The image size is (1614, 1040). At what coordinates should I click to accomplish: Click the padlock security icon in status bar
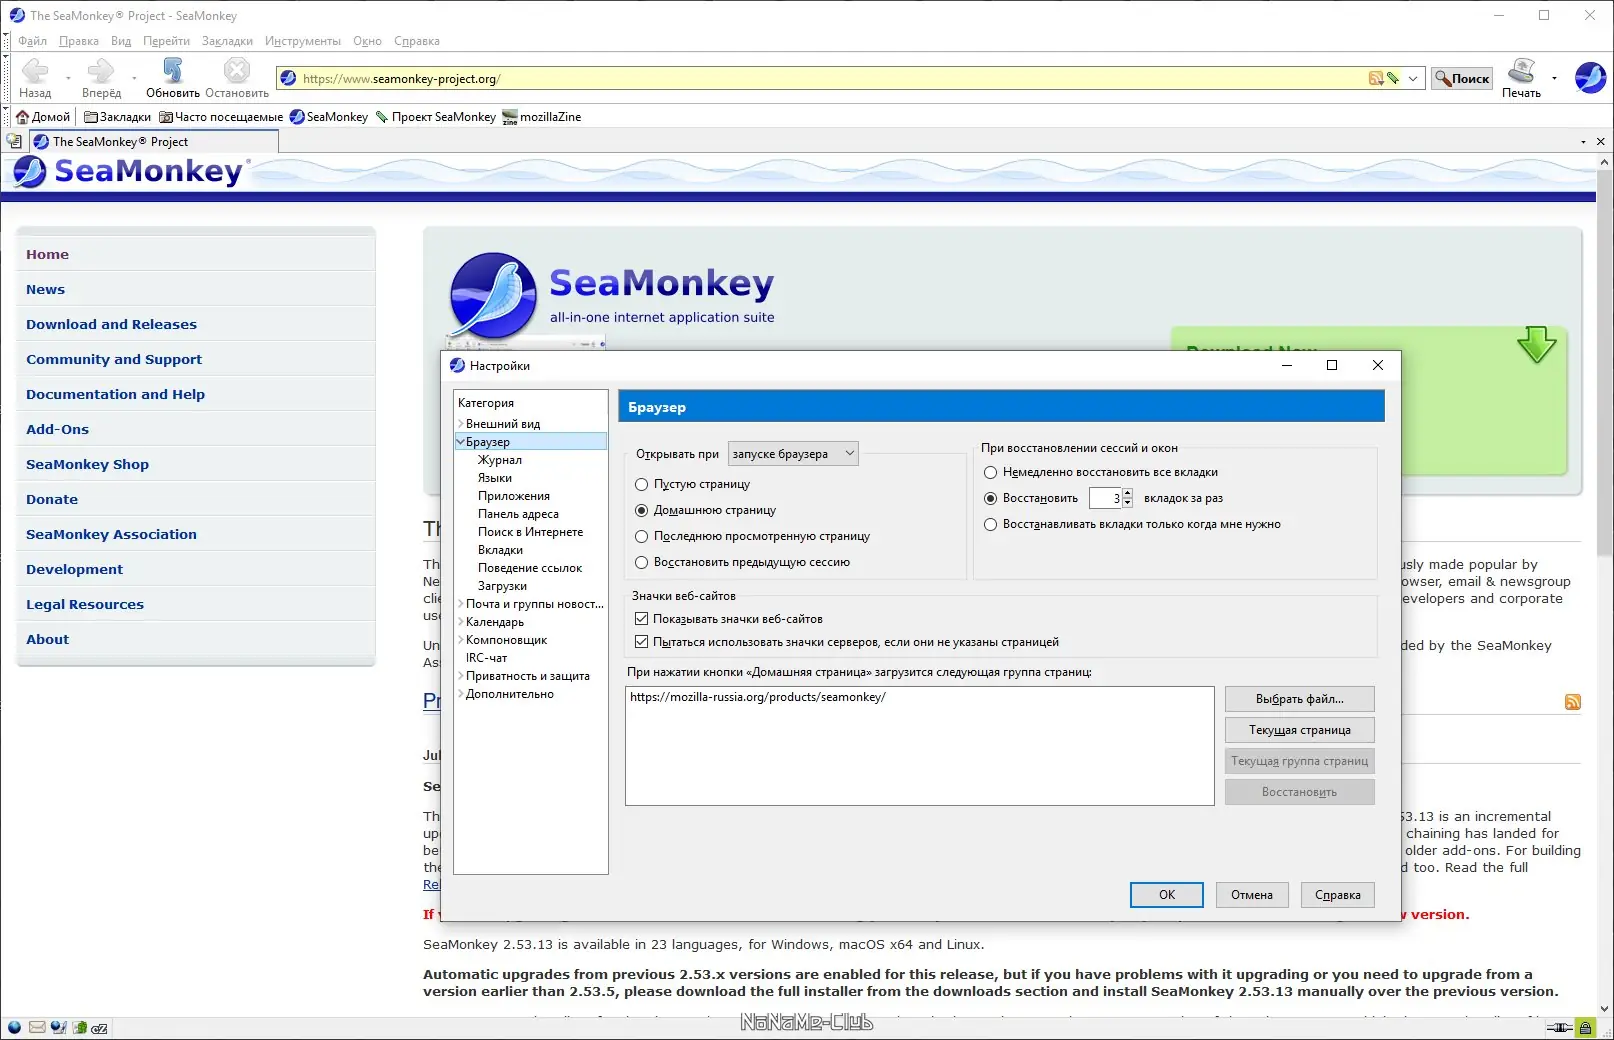(1585, 1027)
